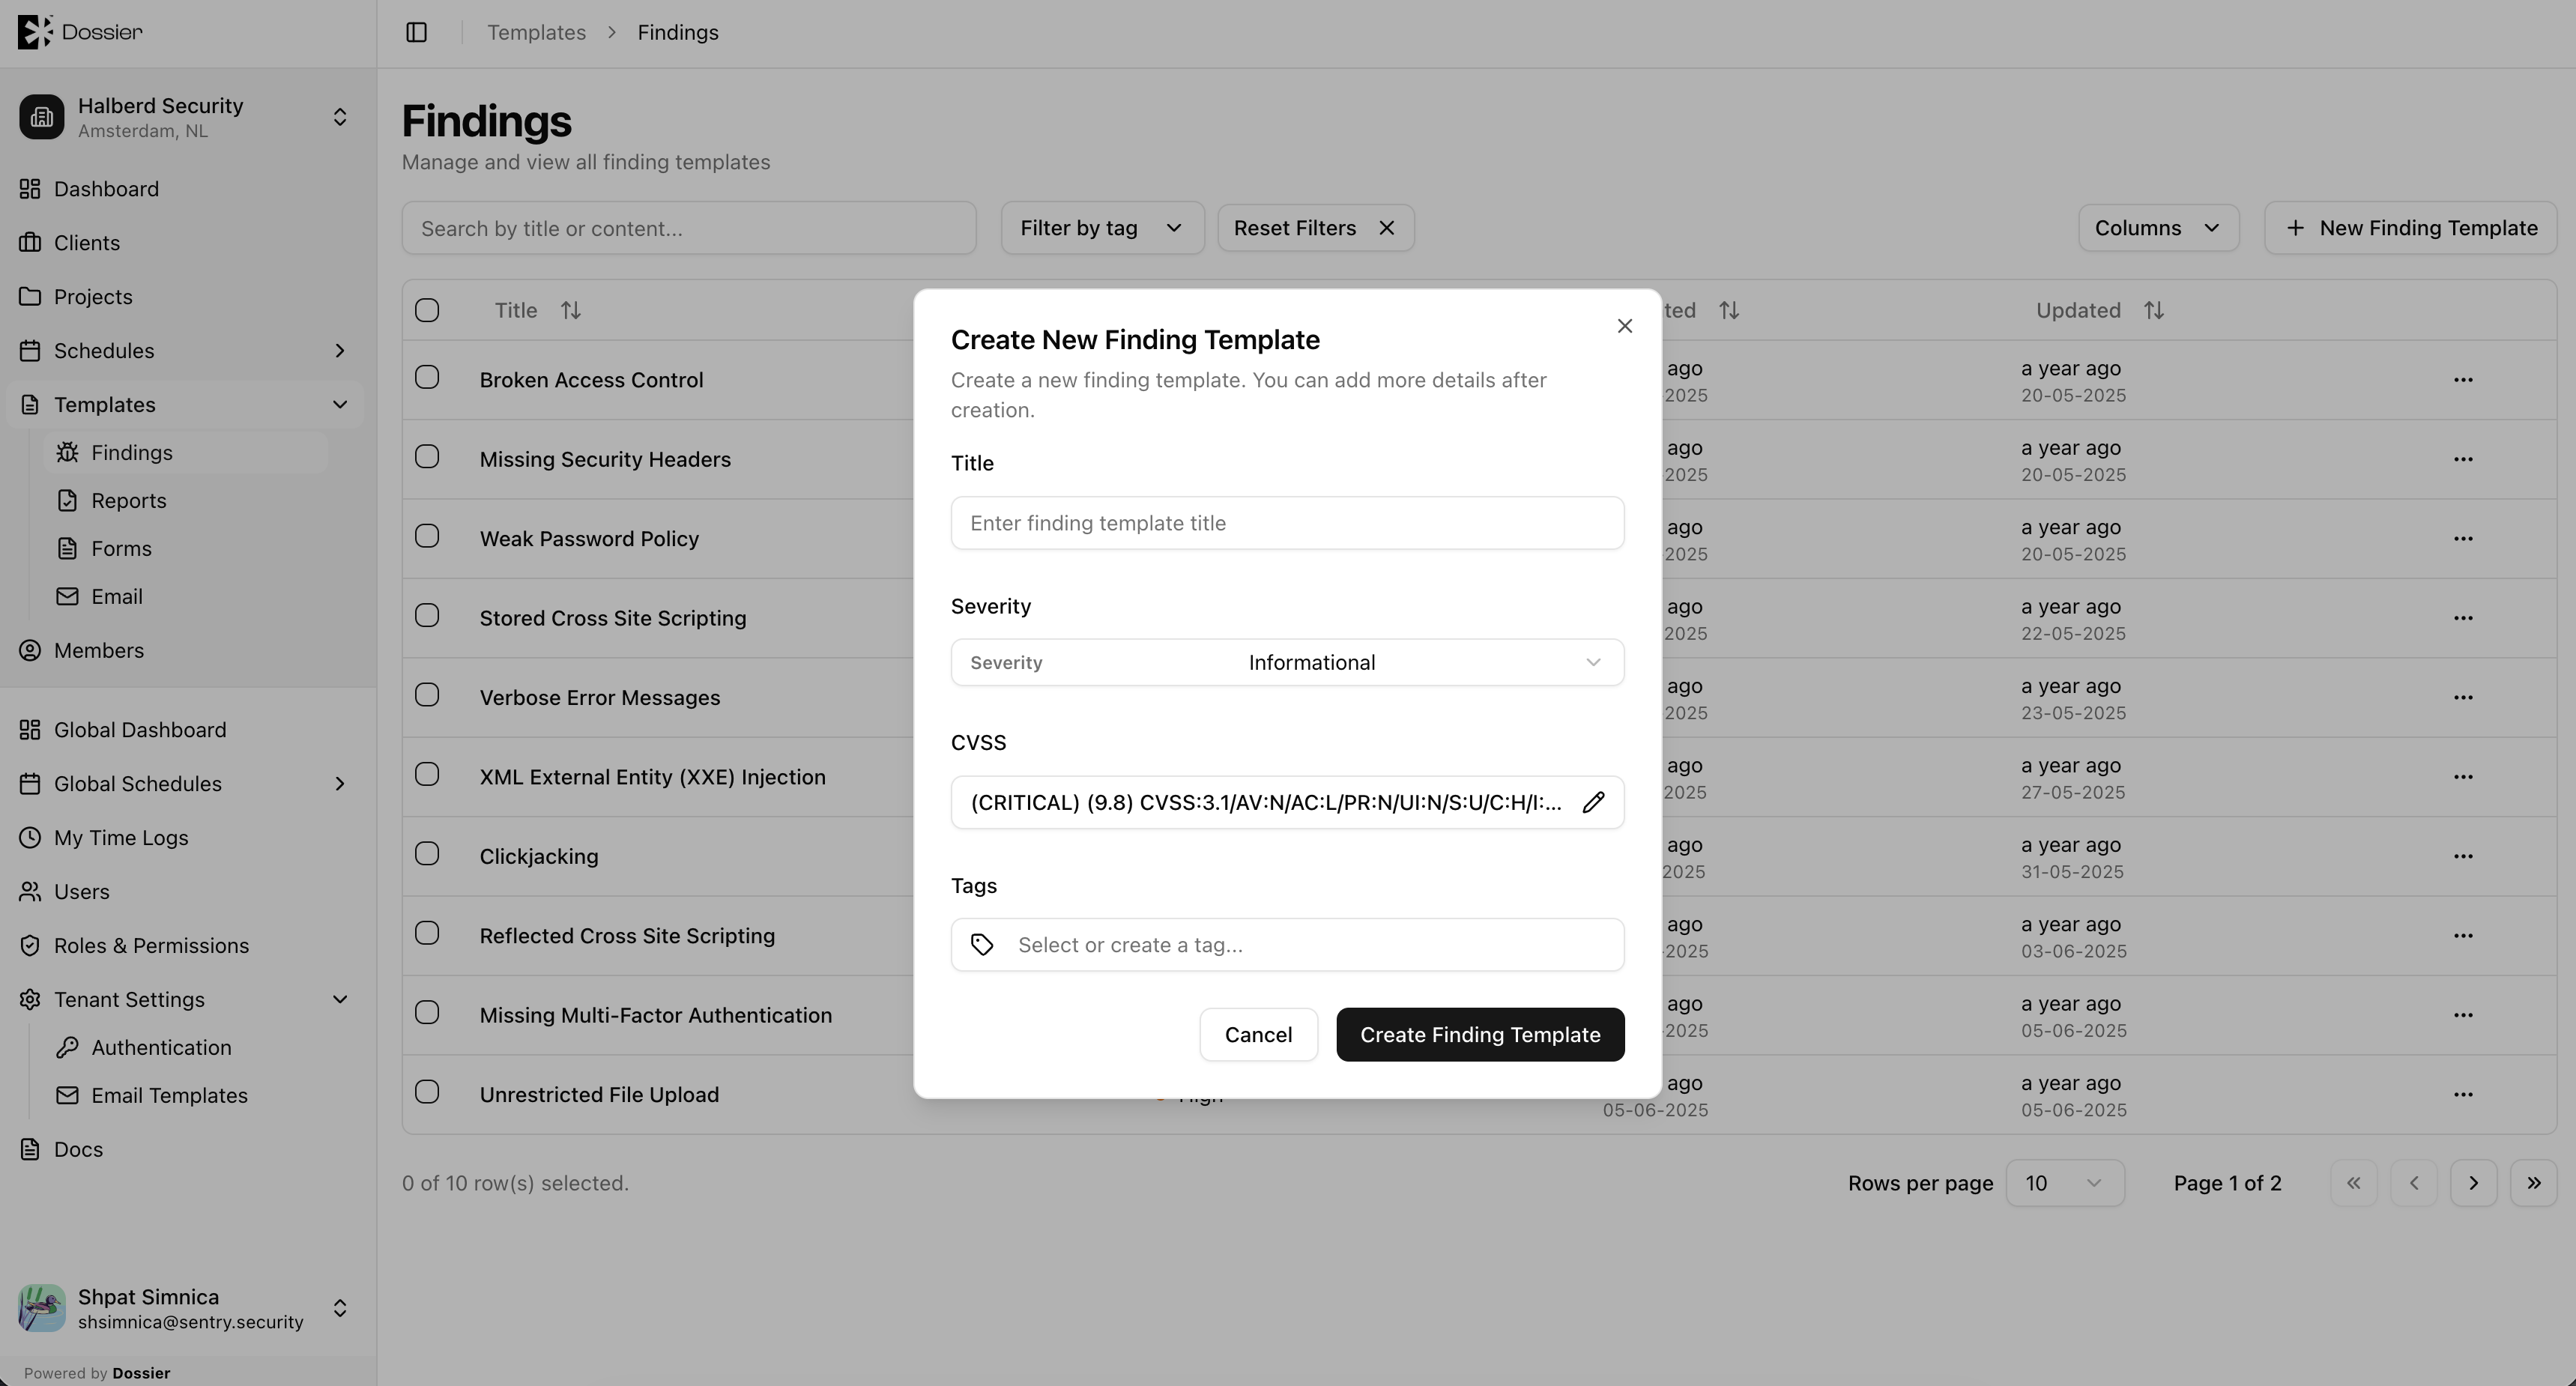Click the Cancel button
Image resolution: width=2576 pixels, height=1386 pixels.
[1258, 1035]
